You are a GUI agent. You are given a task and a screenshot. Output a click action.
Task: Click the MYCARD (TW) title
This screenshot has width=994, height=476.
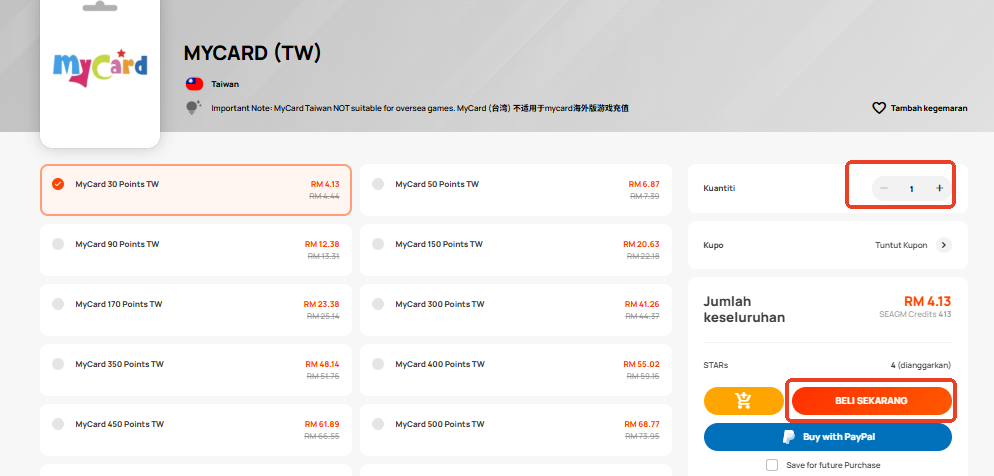pyautogui.click(x=252, y=54)
